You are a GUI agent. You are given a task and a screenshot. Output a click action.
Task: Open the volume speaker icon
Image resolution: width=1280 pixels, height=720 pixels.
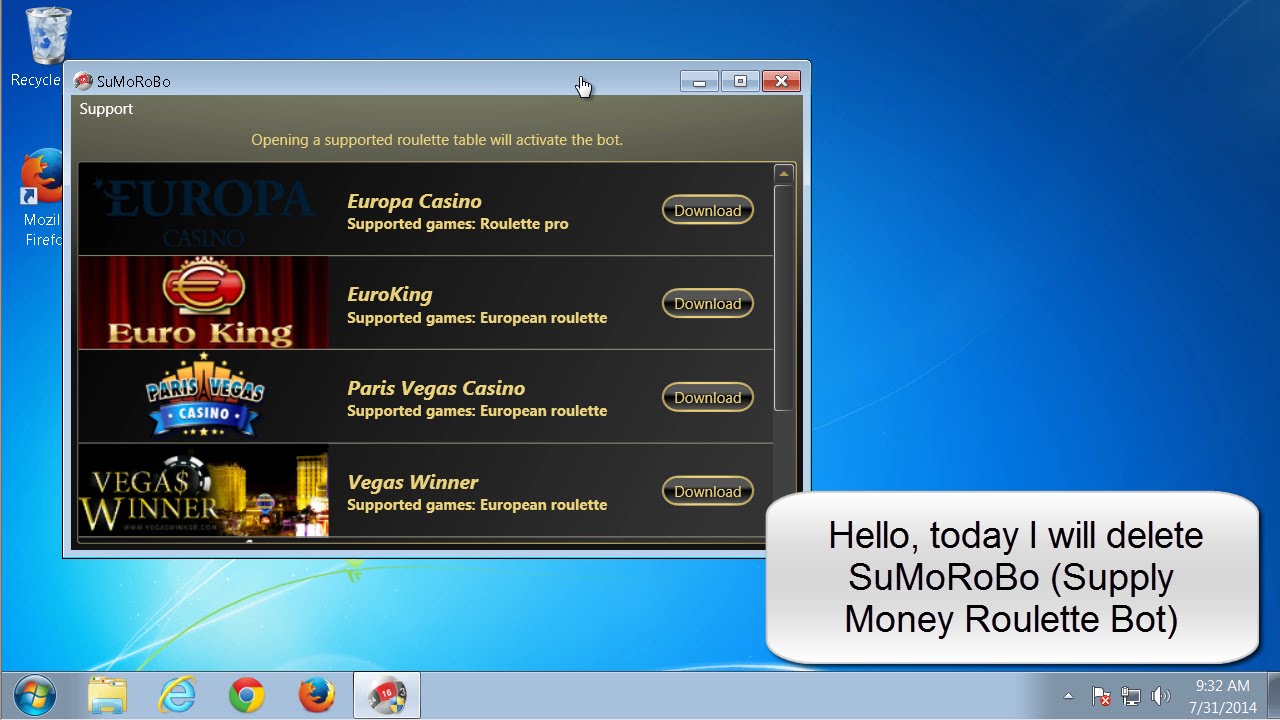[1160, 696]
